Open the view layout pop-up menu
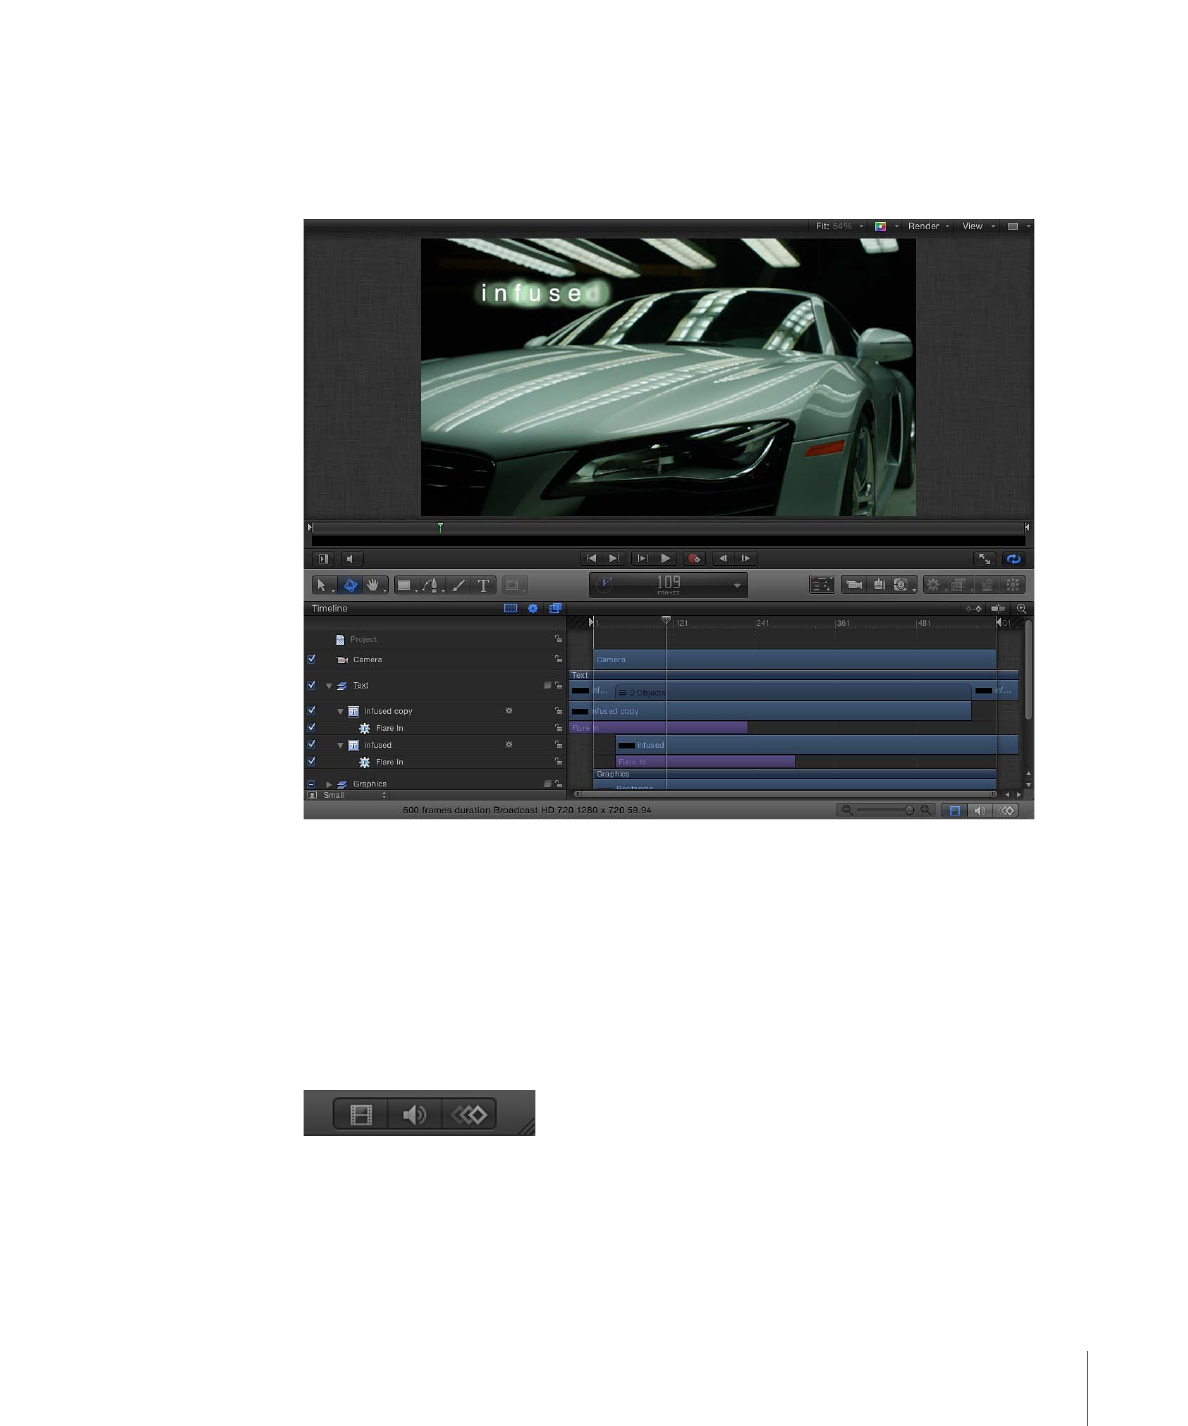The image size is (1188, 1426). 1018,226
